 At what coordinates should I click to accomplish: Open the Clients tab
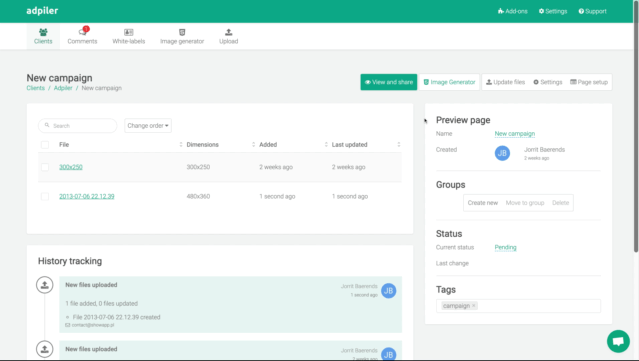click(x=43, y=36)
